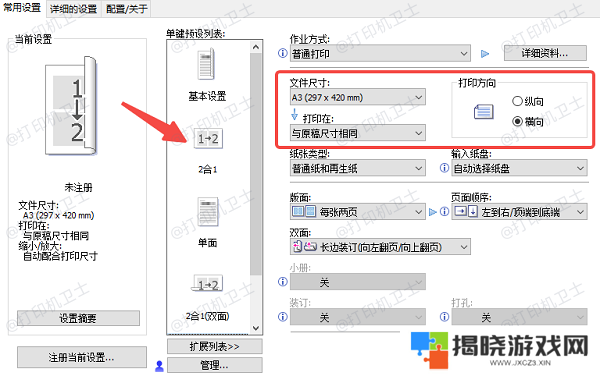Image resolution: width=600 pixels, height=376 pixels.
Task: Click the 单键预设列表 heading label
Action: click(x=196, y=34)
